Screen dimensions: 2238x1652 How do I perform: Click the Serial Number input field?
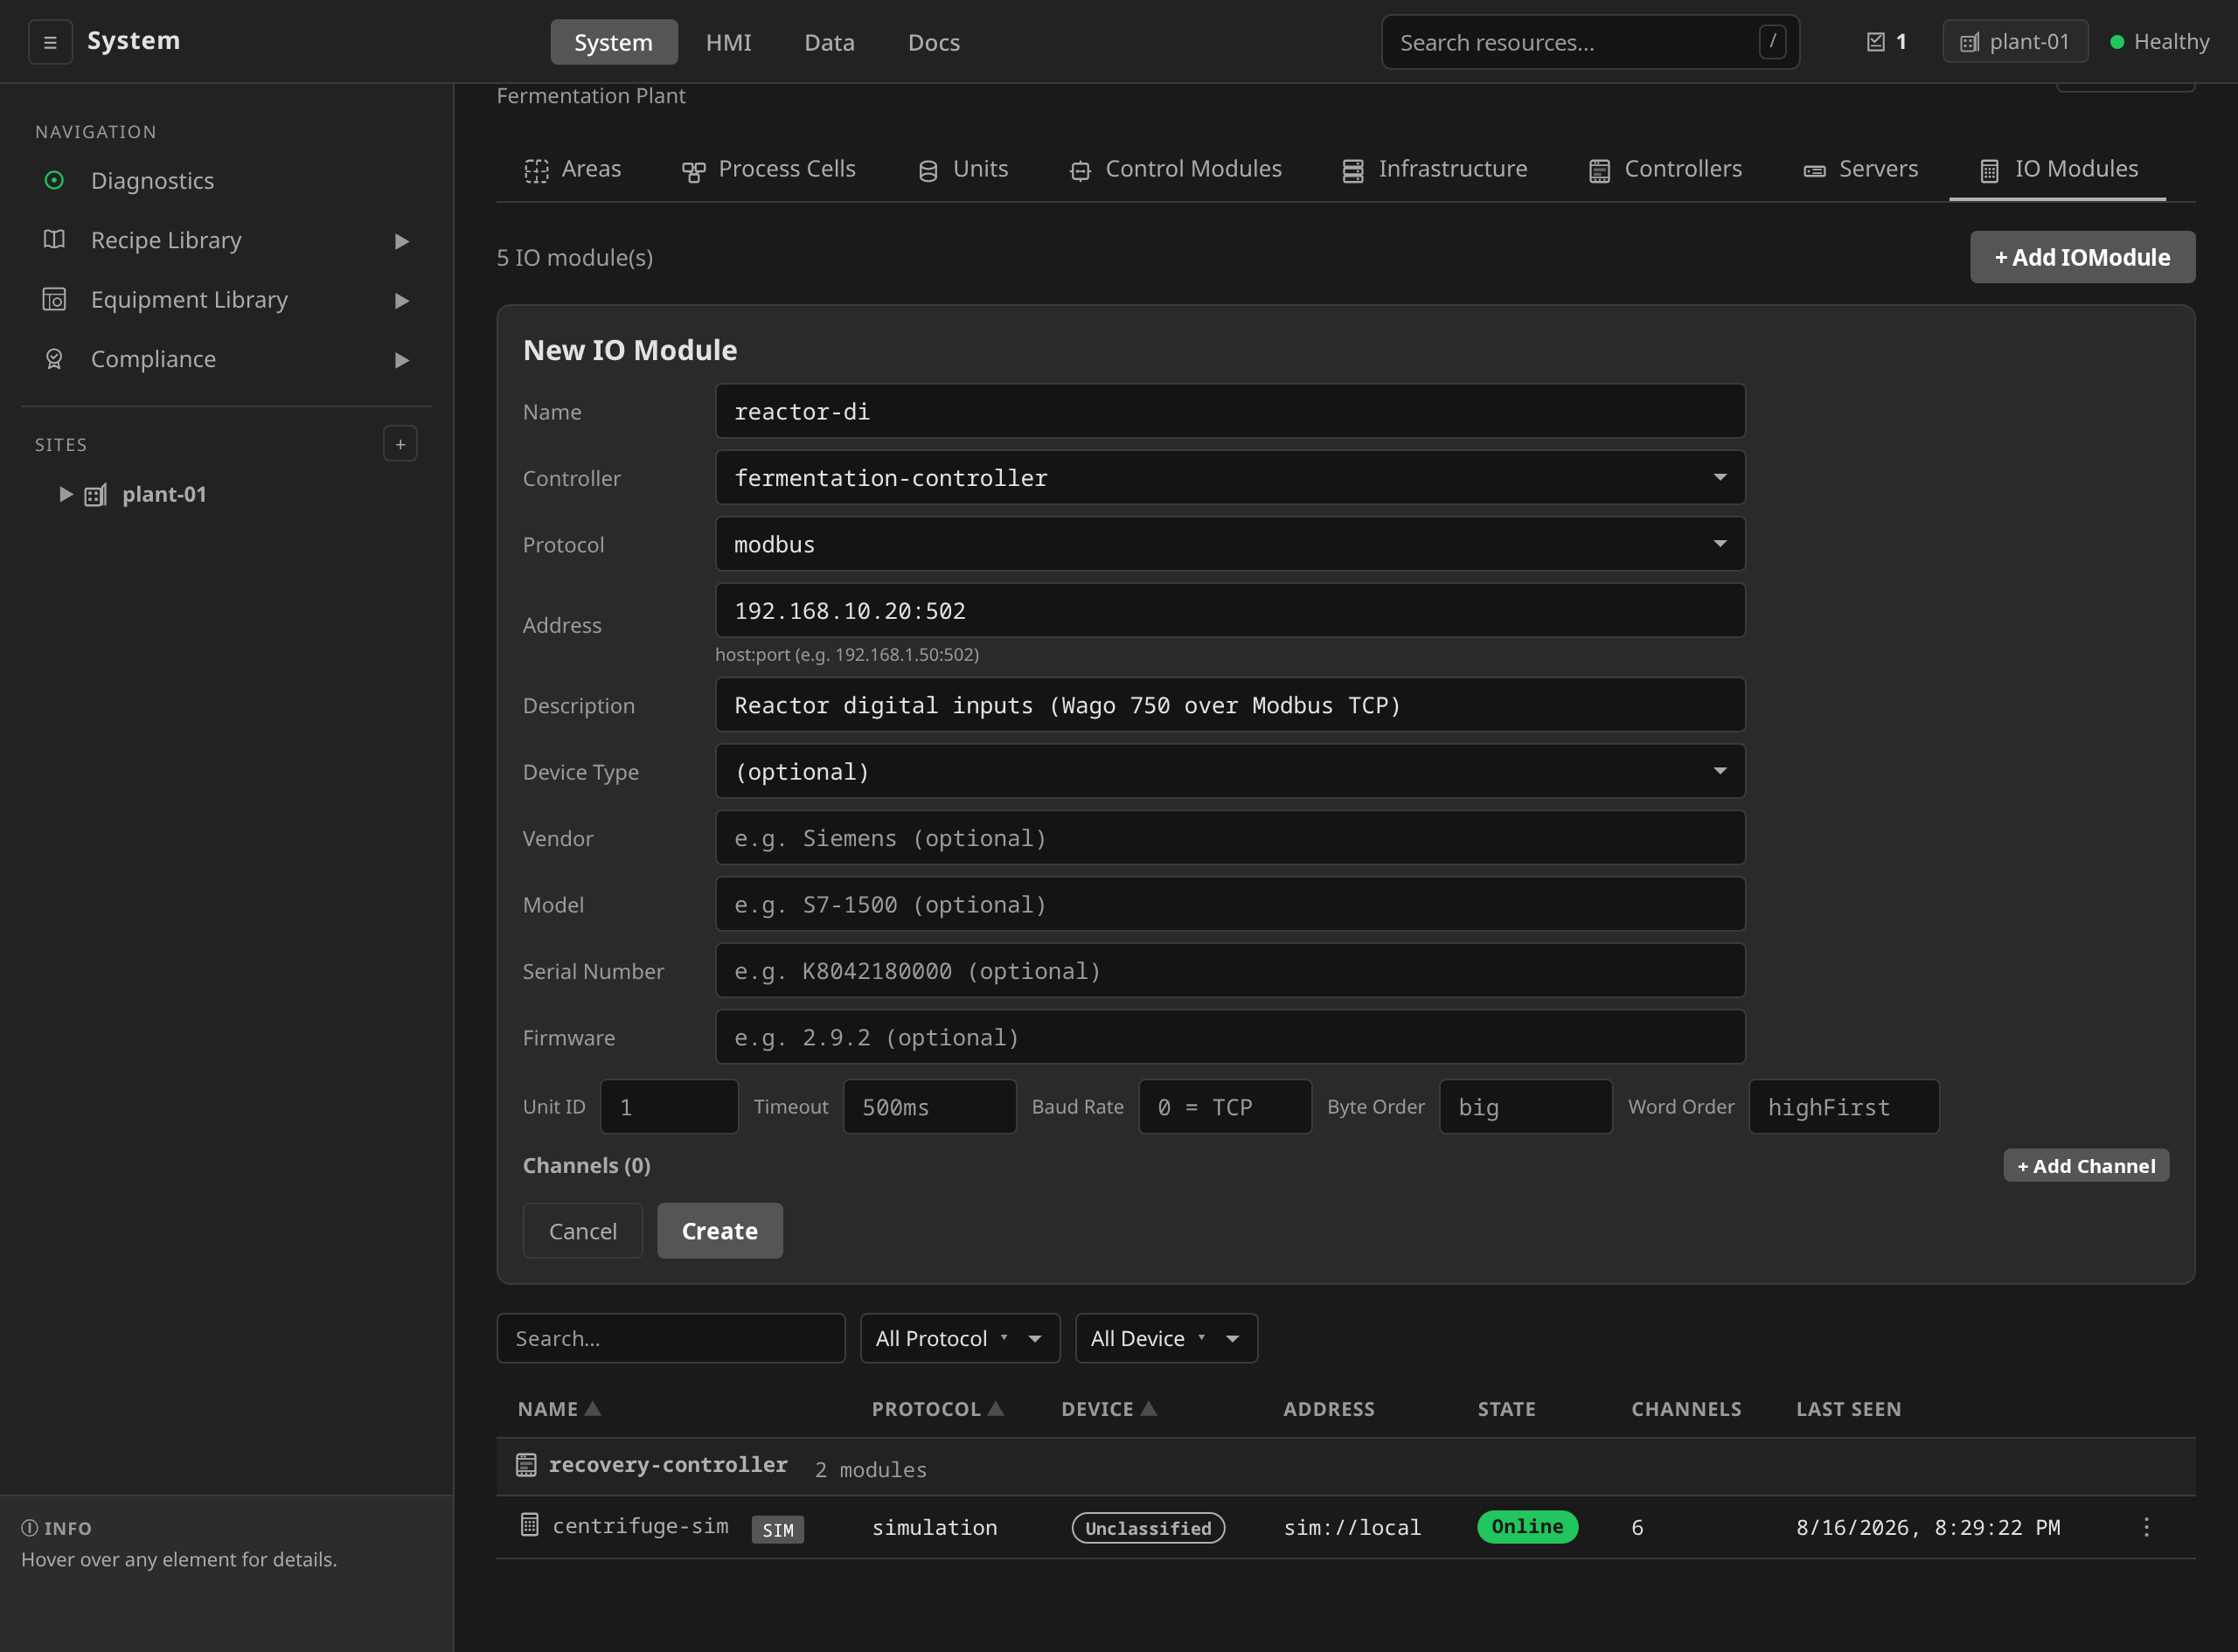pos(1230,971)
